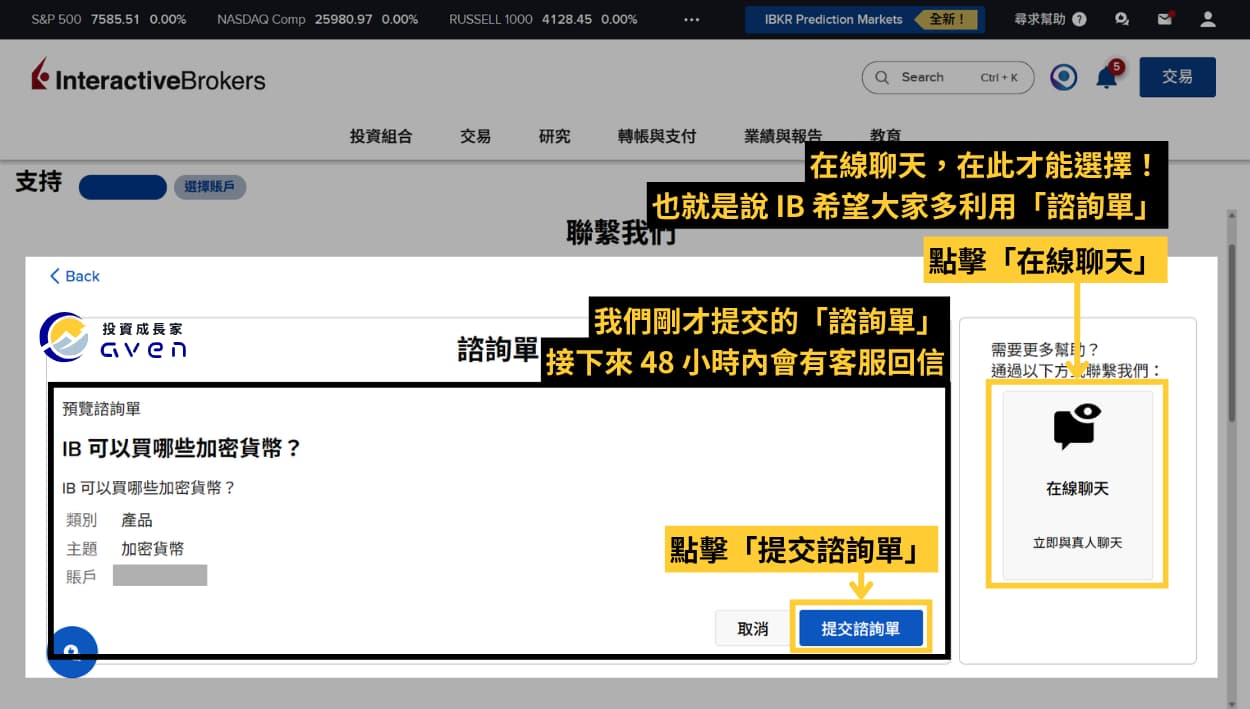Viewport: 1250px width, 709px height.
Task: Open the 業績與報告 menu
Action: point(783,136)
